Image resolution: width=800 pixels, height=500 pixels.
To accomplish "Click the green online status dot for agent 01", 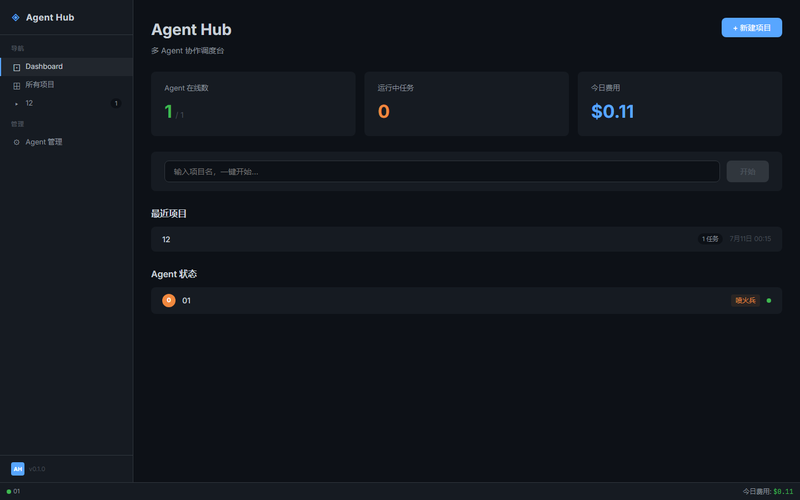I will (769, 301).
